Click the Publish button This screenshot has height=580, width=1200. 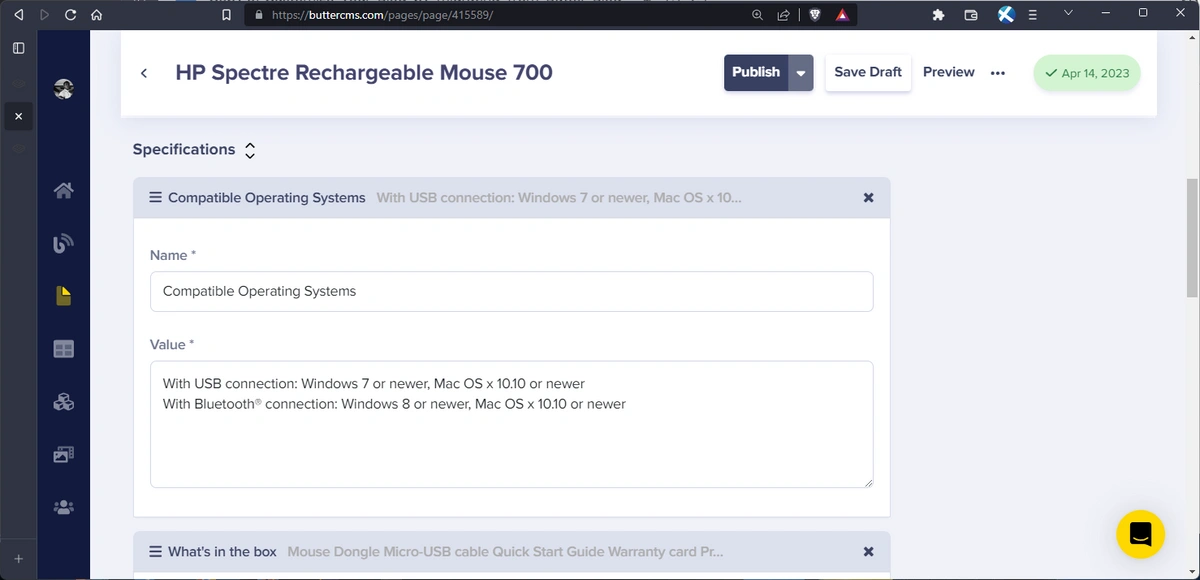pyautogui.click(x=755, y=73)
